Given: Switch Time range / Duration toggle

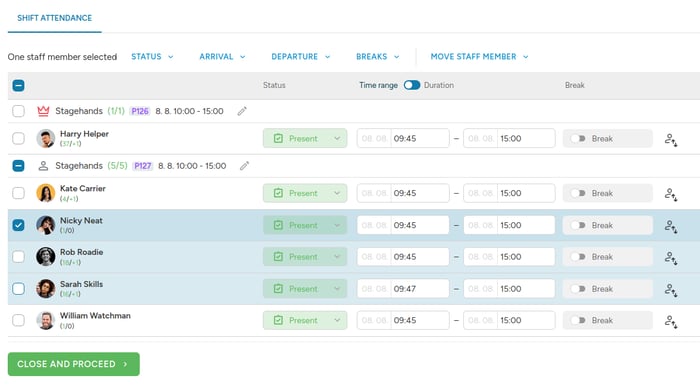Looking at the screenshot, I should pos(412,85).
